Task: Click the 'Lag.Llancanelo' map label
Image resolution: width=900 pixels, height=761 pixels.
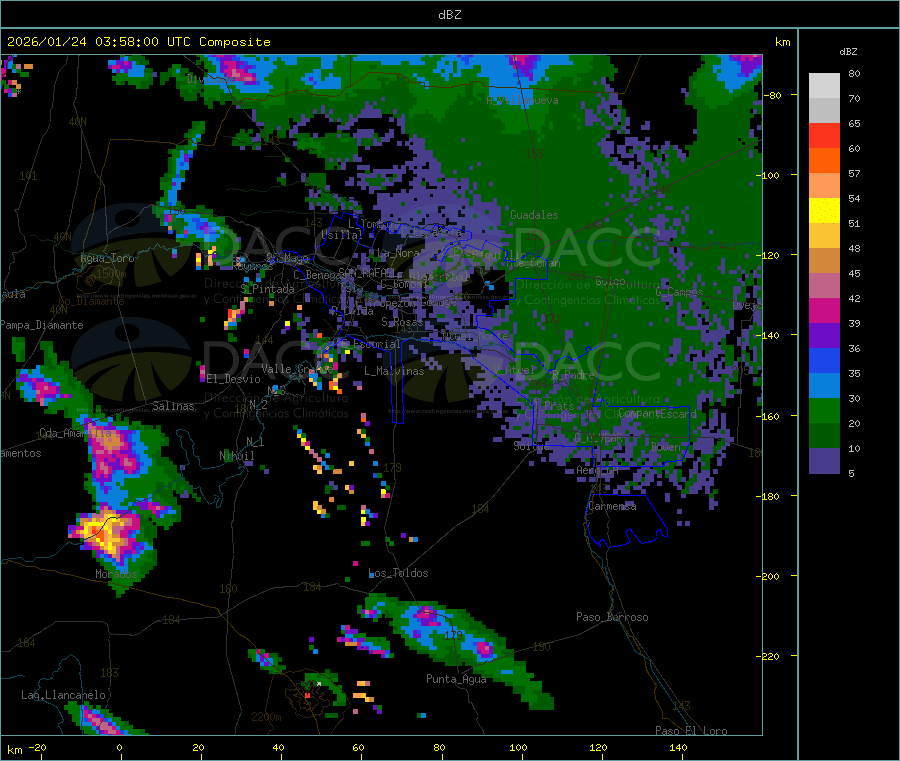Action: pos(63,695)
